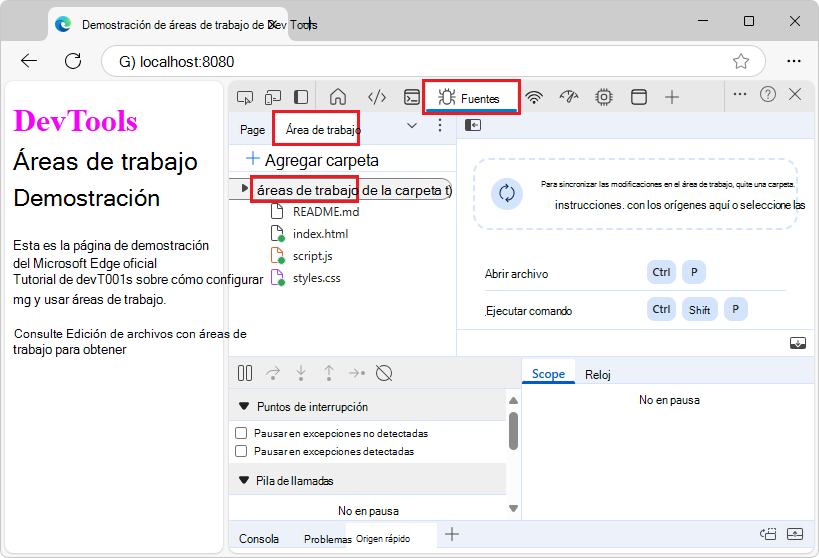Open the Network wifi tool icon
Screen dimensions: 819x558
click(534, 97)
